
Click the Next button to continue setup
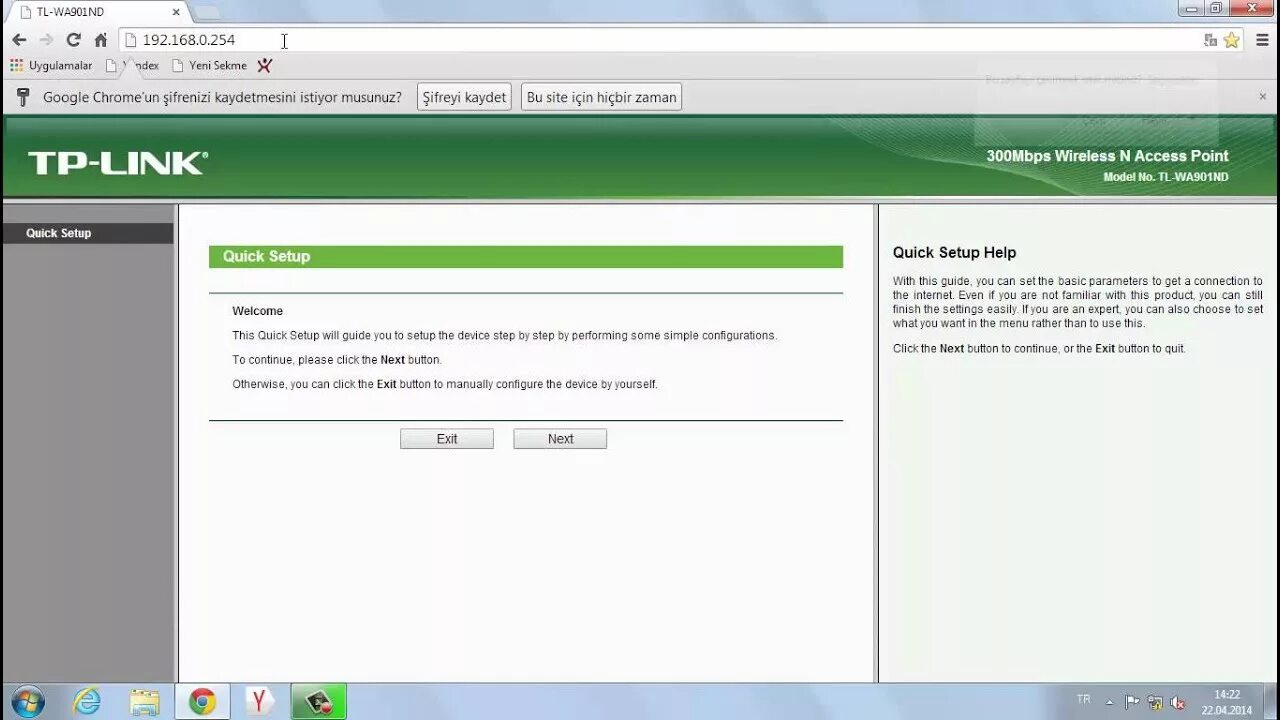(560, 439)
